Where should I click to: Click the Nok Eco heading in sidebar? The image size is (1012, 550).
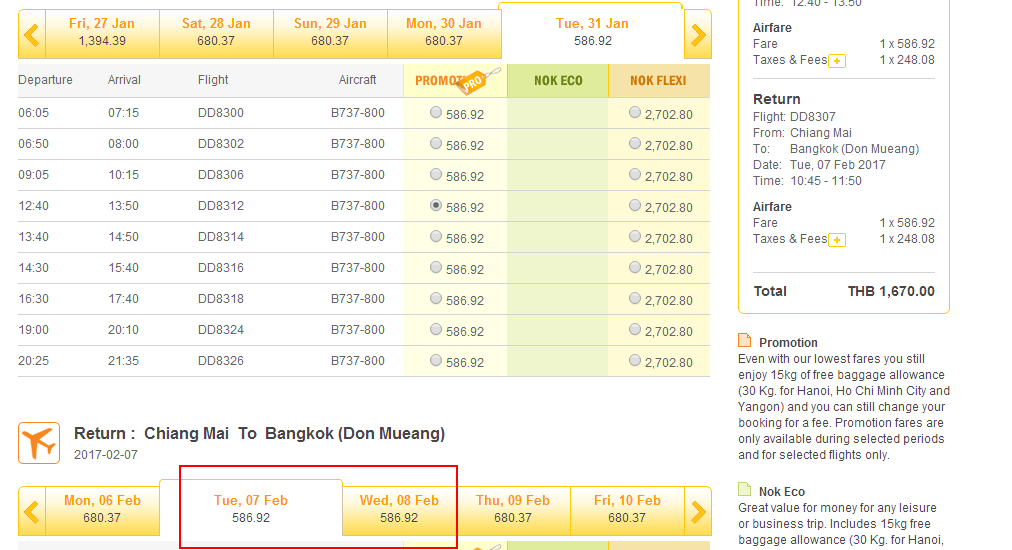tap(782, 492)
